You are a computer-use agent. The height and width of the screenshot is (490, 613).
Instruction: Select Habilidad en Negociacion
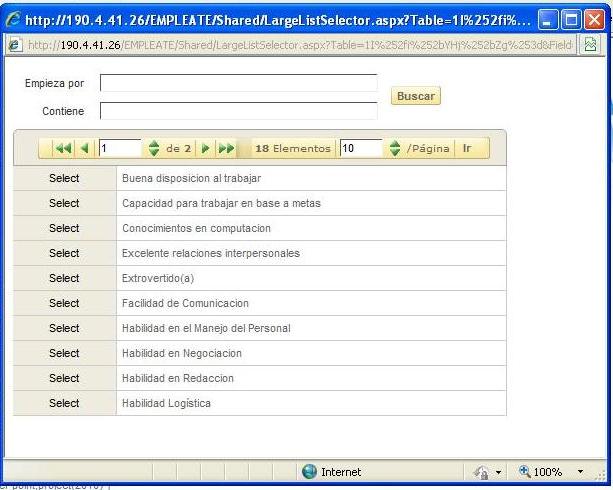64,353
